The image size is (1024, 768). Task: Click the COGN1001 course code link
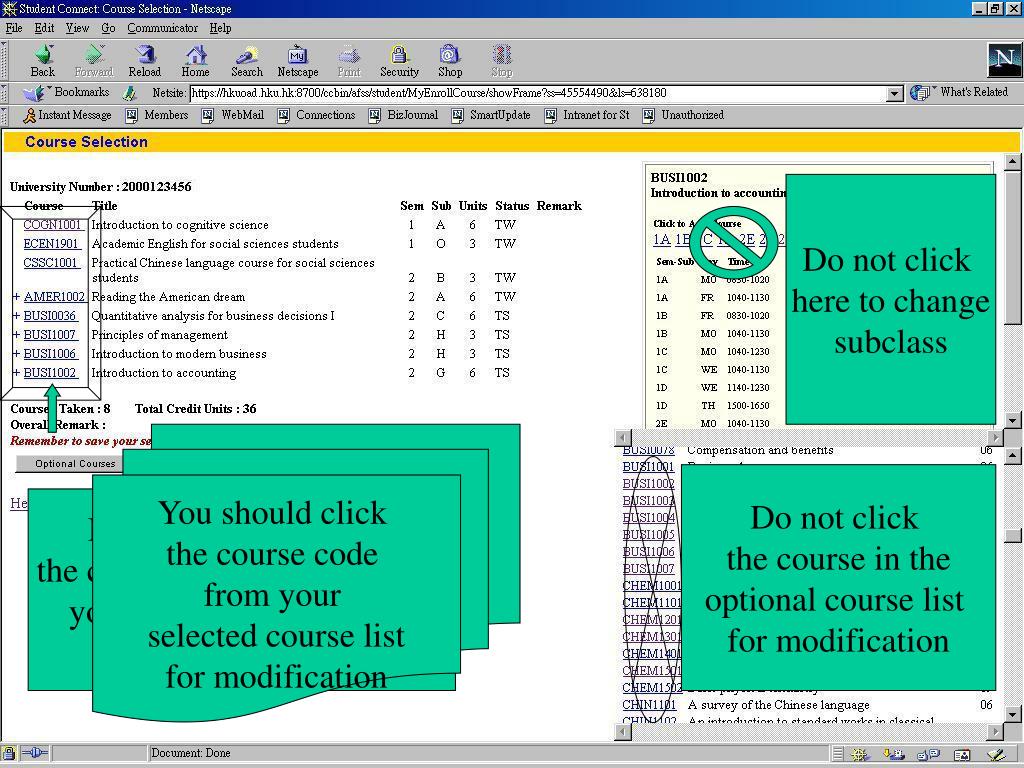(x=52, y=225)
